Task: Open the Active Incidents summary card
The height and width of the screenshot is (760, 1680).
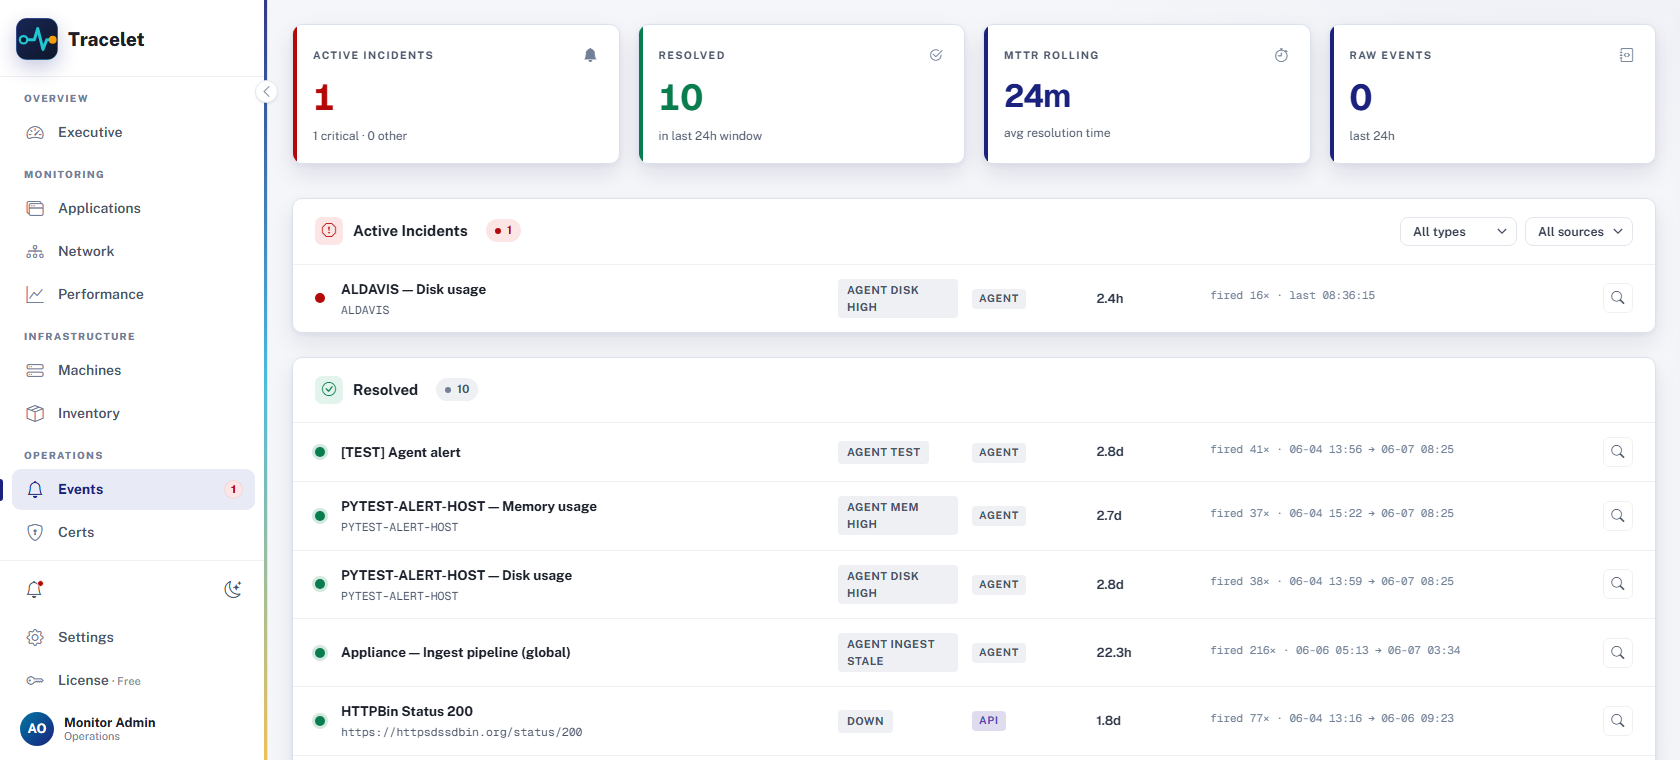Action: click(456, 94)
